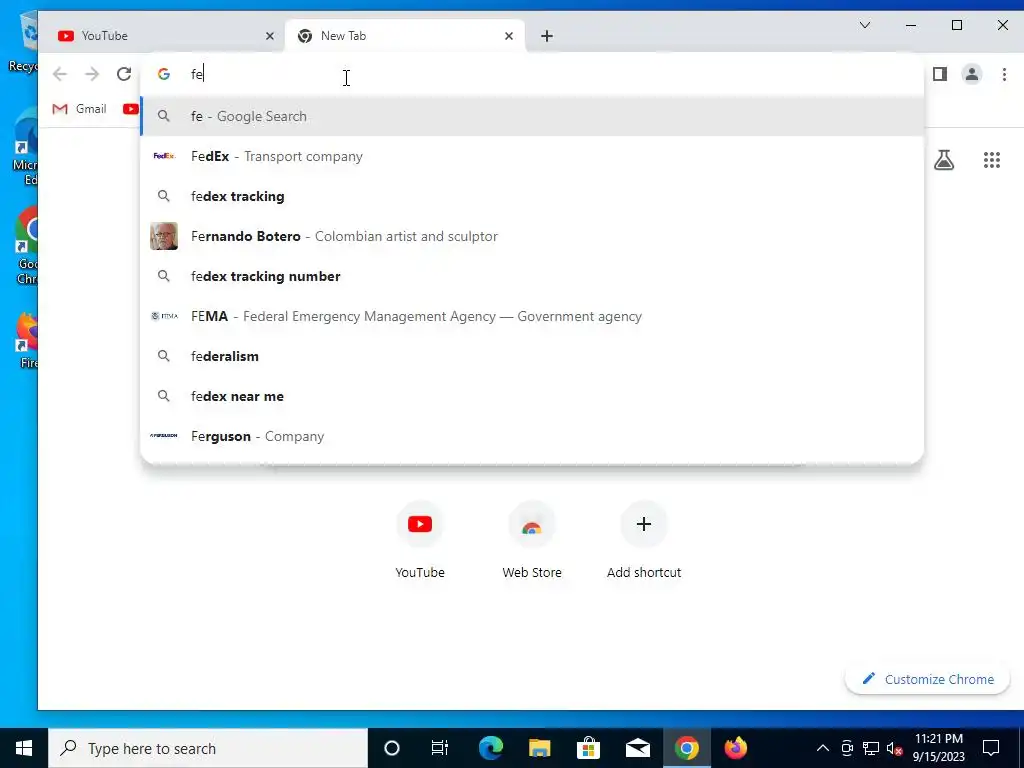Select FedEx Transport company suggestion
1024x768 pixels.
(532, 156)
